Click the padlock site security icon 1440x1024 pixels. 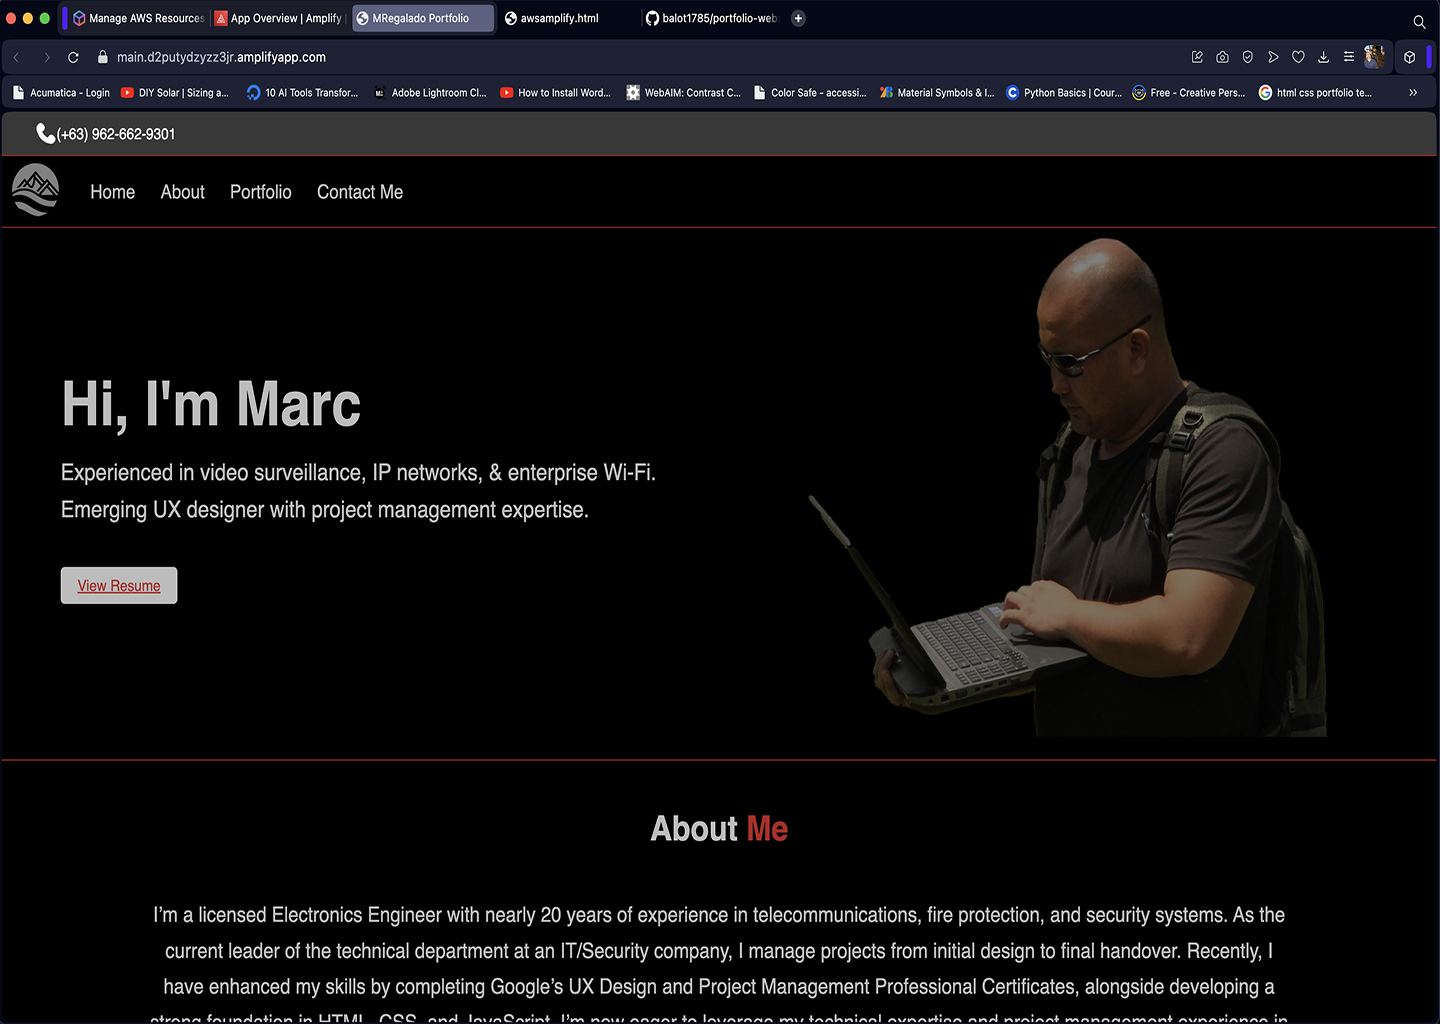[x=102, y=57]
